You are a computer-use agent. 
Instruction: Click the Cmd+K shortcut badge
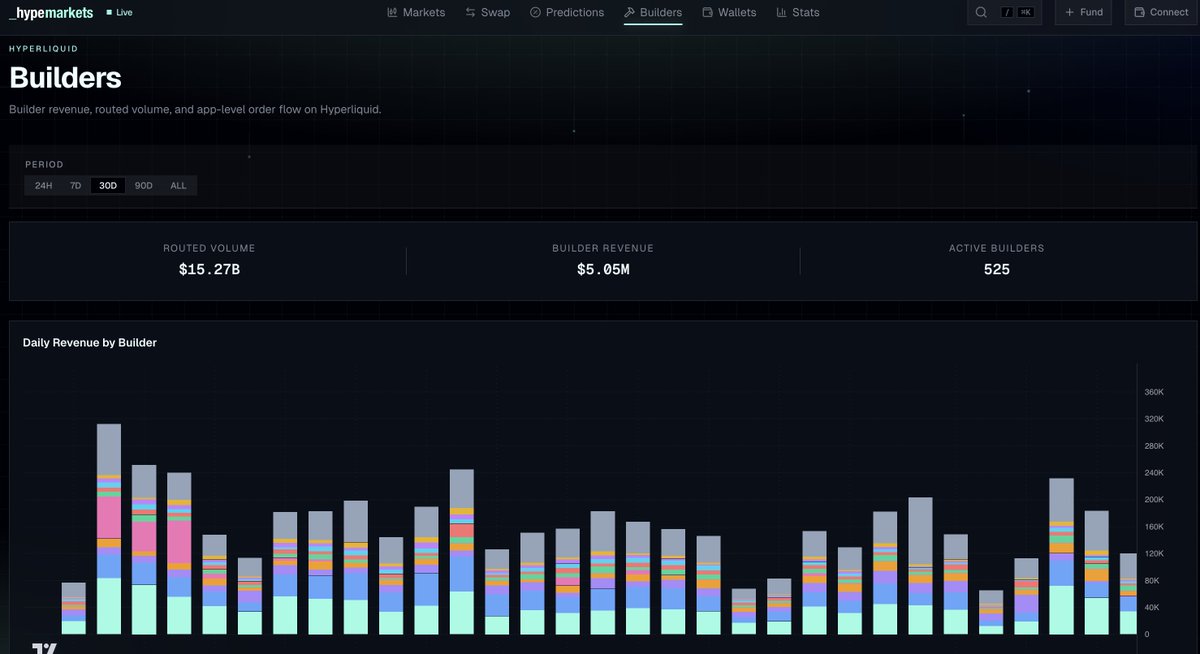[x=1025, y=12]
